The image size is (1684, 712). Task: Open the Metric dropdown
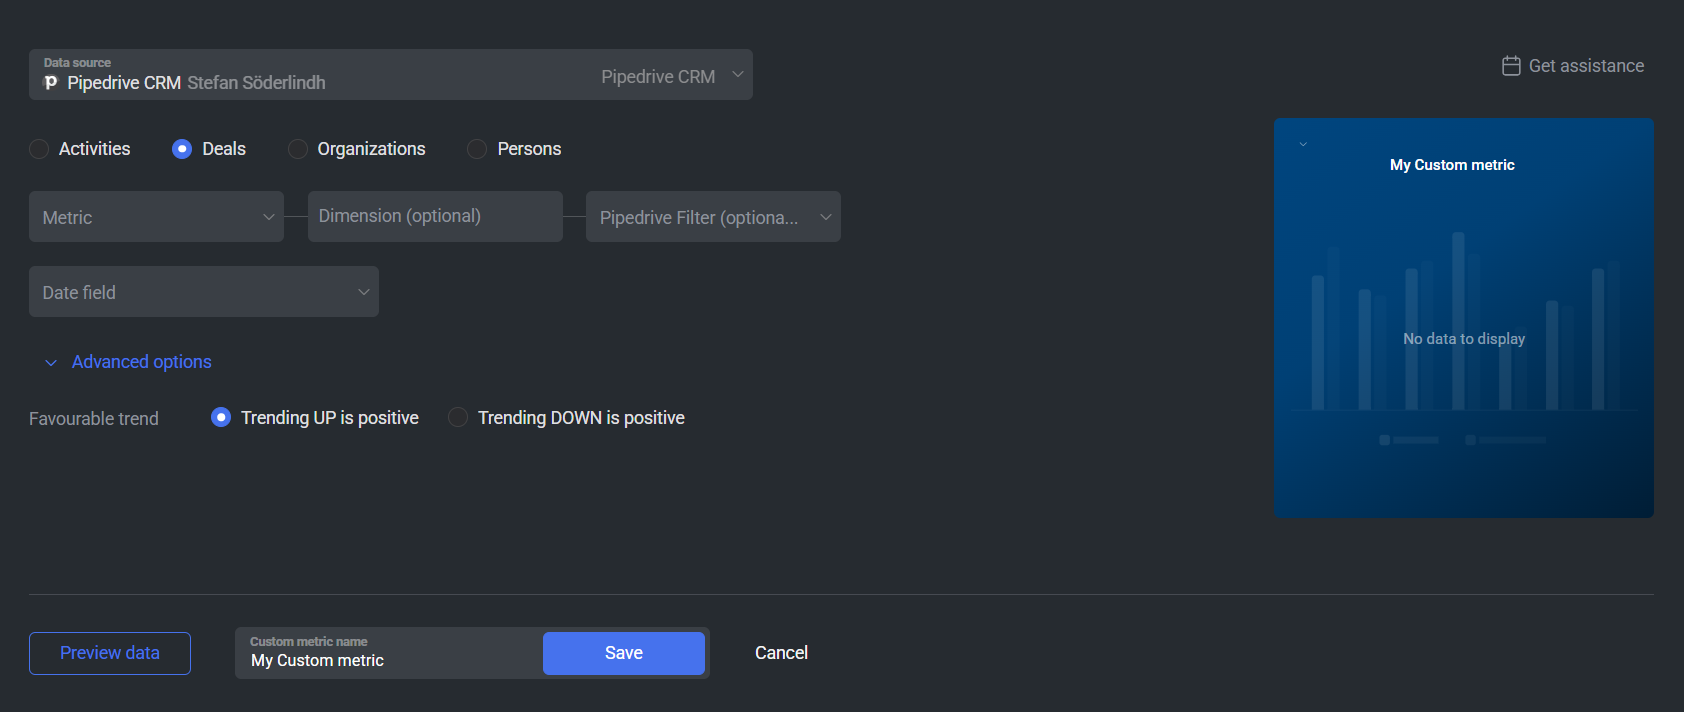pyautogui.click(x=156, y=217)
